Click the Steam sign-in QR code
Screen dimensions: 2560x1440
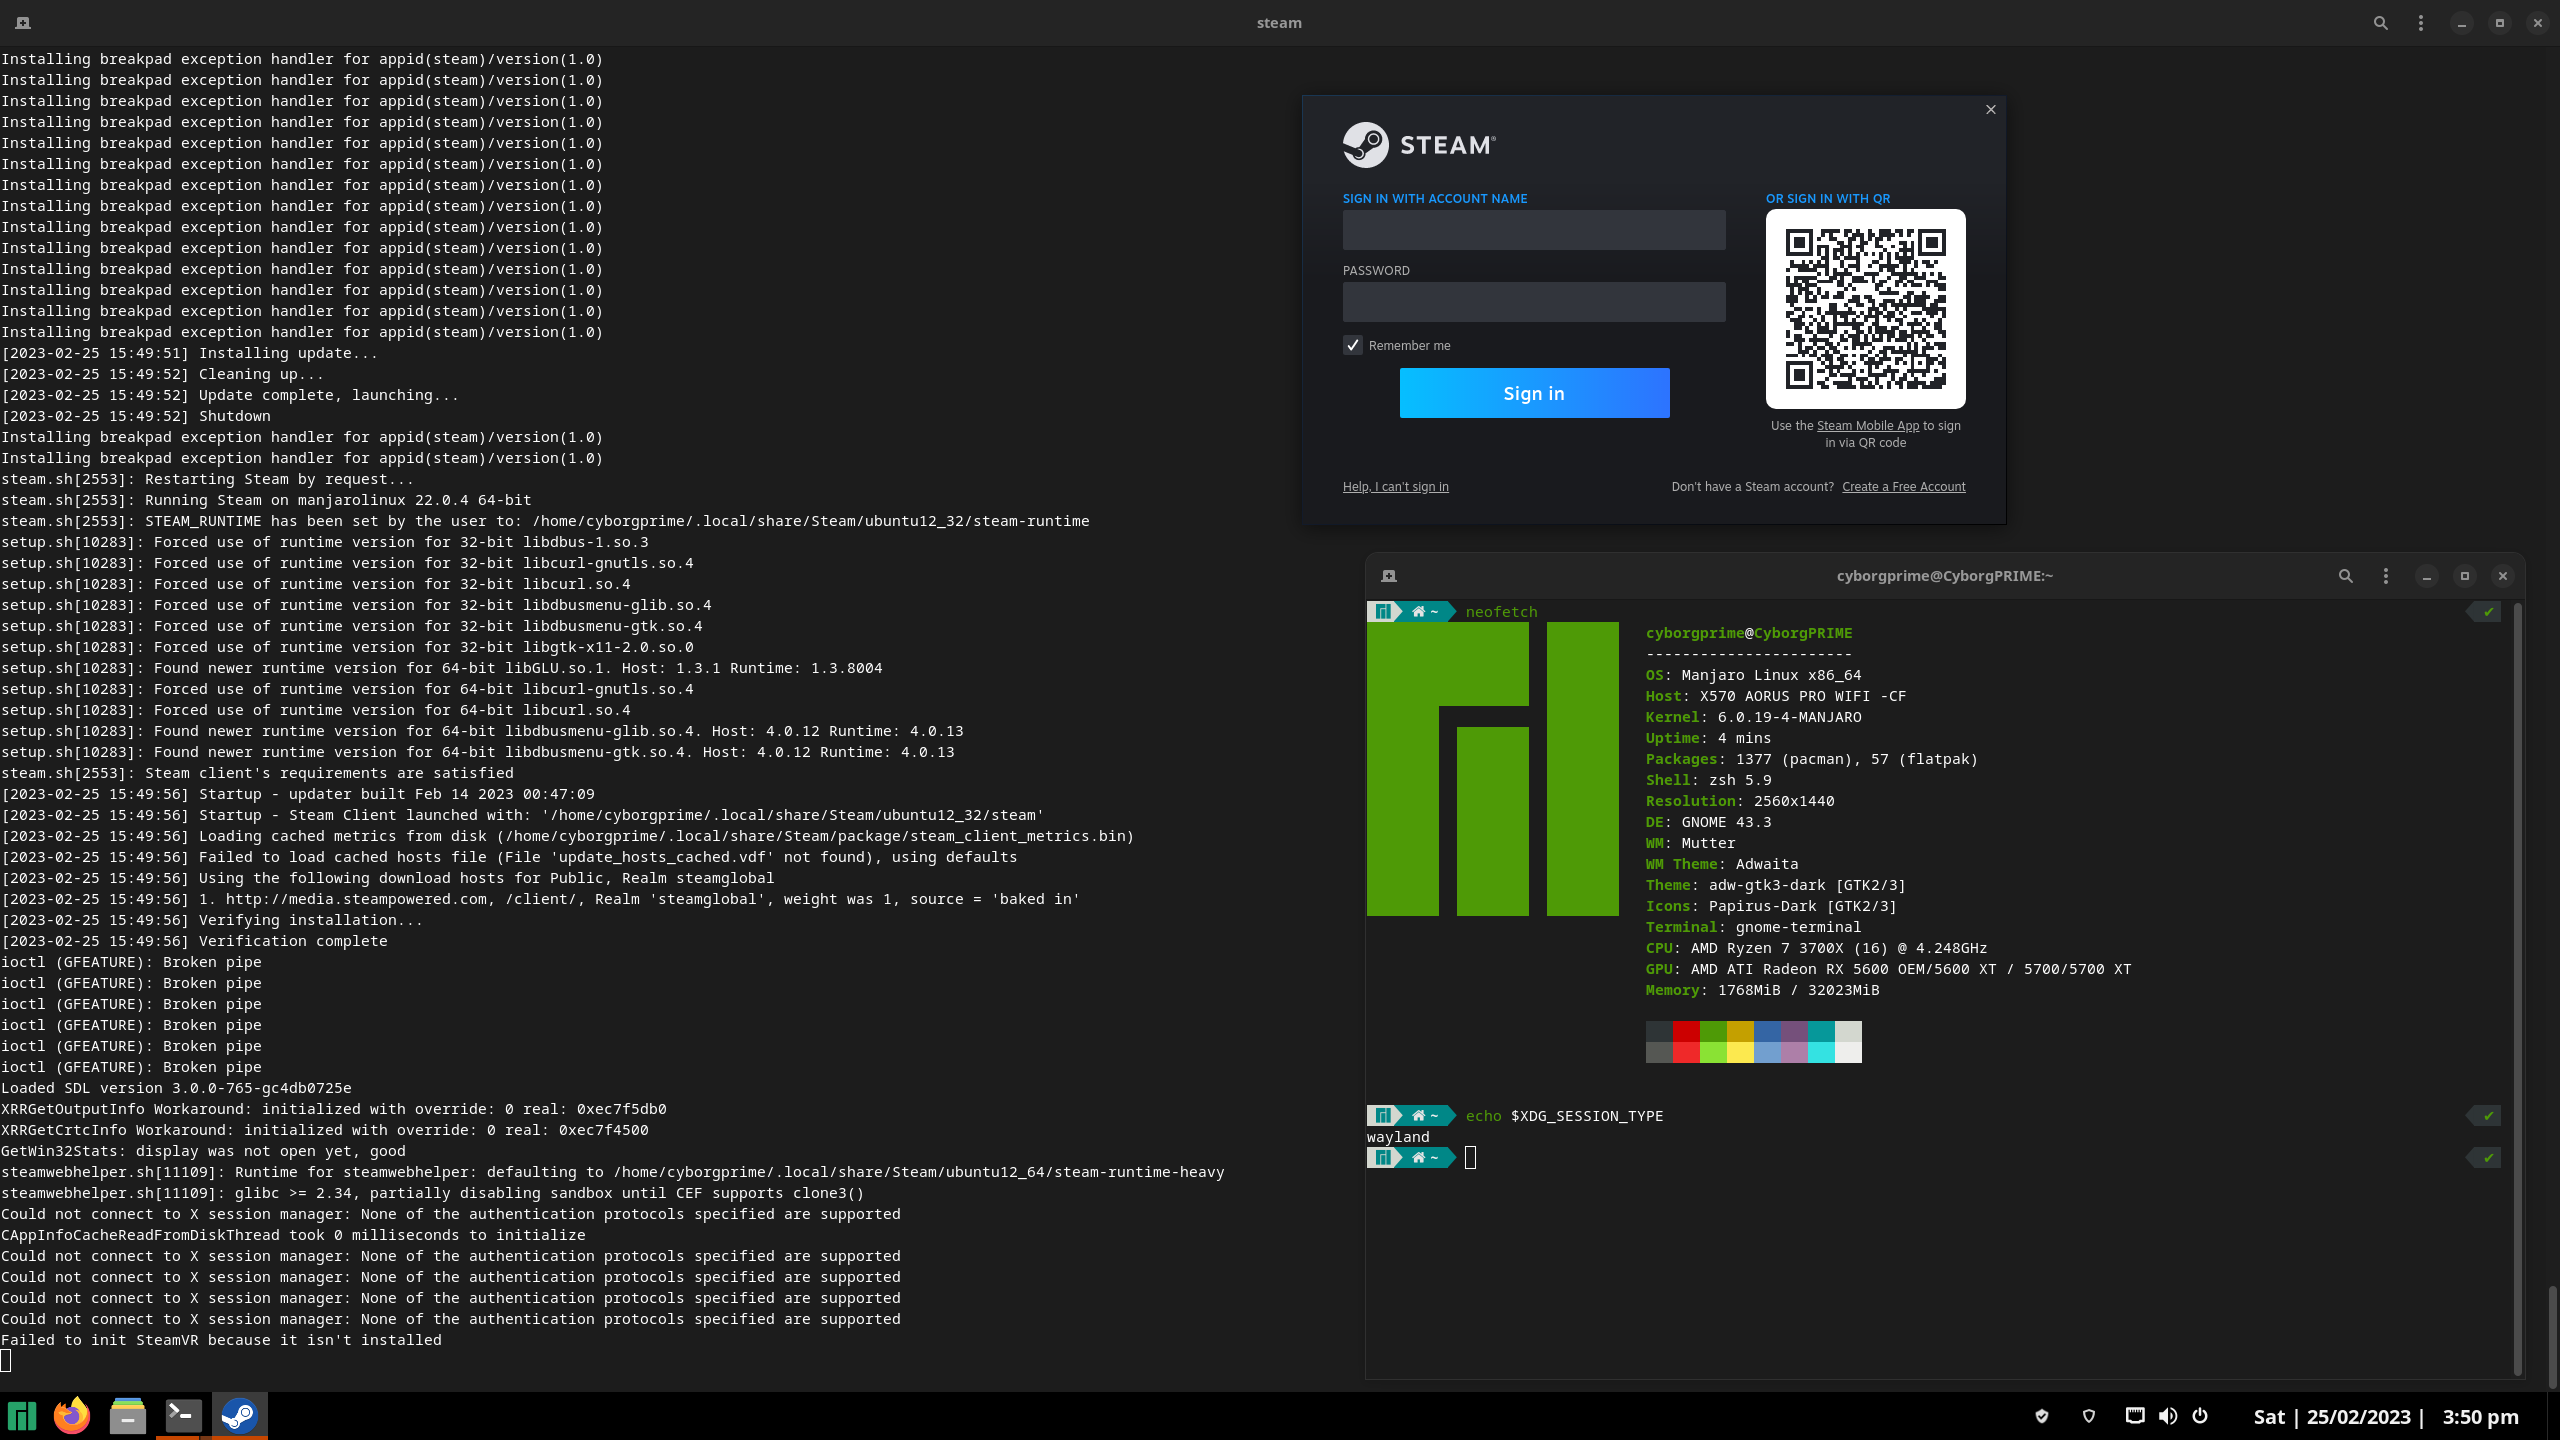[1866, 309]
